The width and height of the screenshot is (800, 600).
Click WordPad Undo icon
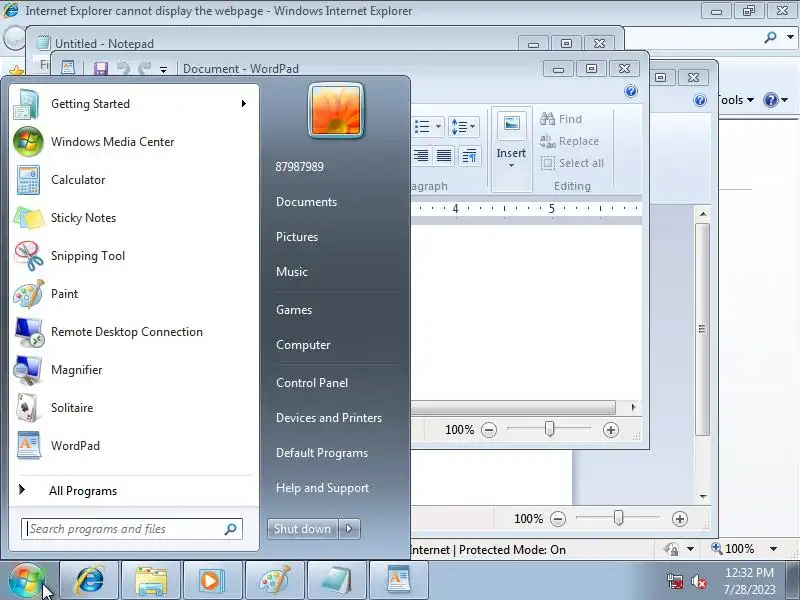click(122, 68)
